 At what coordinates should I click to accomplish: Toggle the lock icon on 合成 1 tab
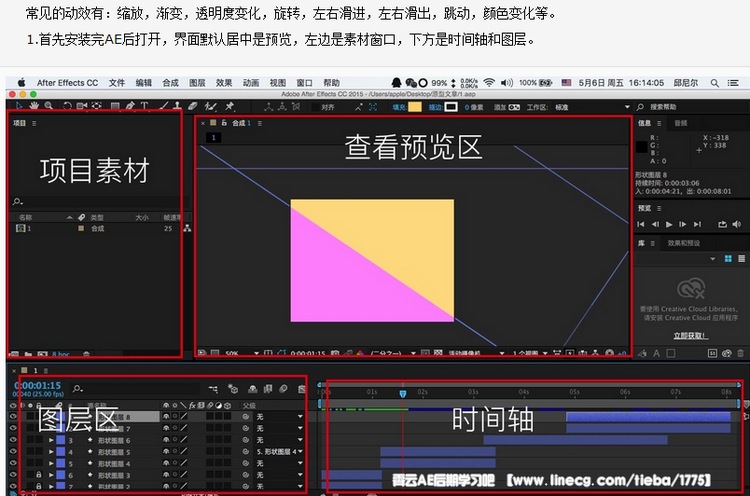tap(224, 123)
